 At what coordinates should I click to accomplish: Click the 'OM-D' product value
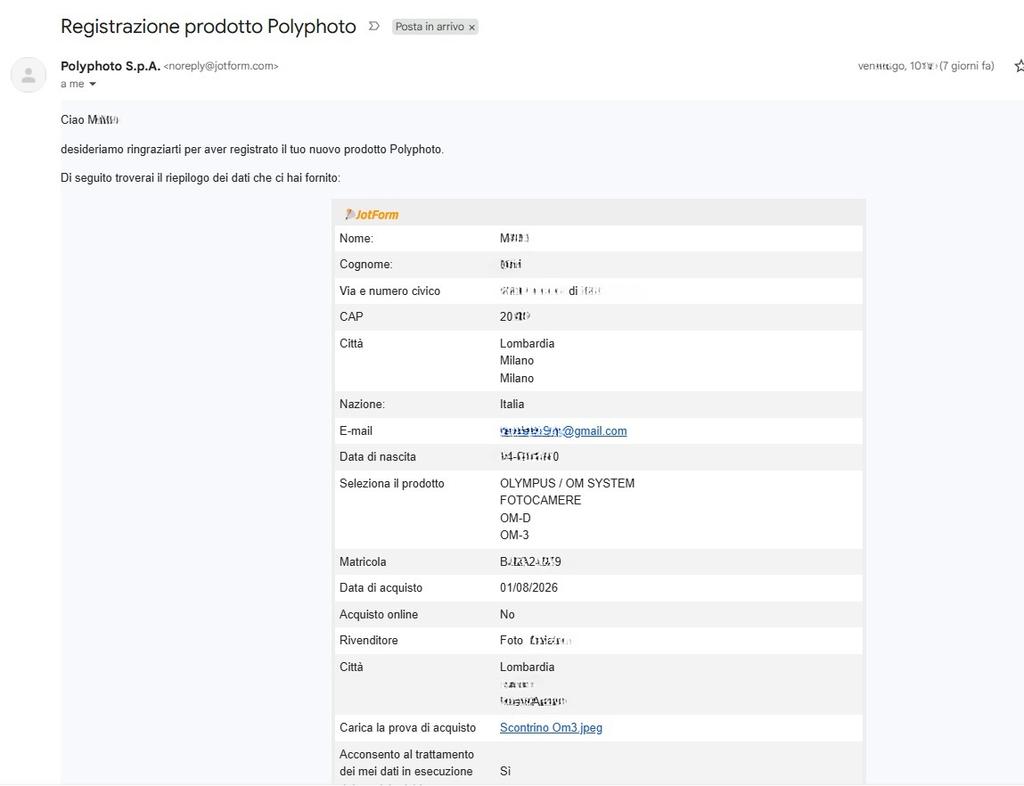(x=515, y=518)
